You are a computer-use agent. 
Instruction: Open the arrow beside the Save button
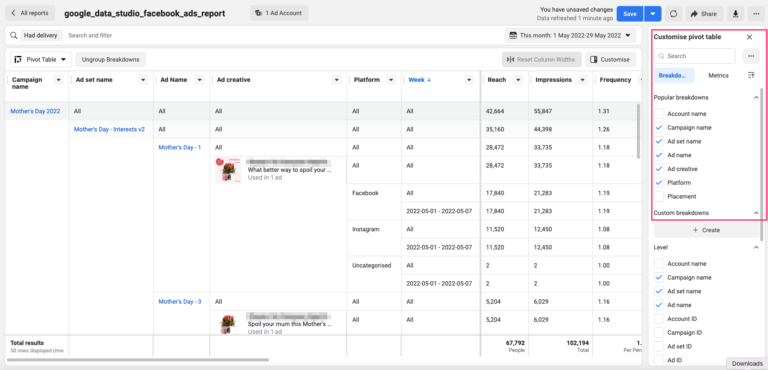(x=653, y=14)
